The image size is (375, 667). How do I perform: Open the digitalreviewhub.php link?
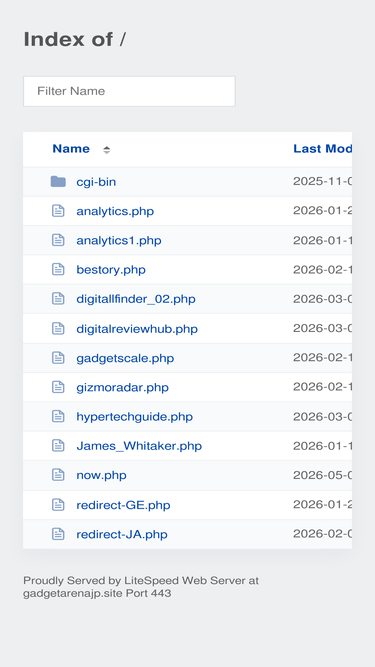(137, 329)
